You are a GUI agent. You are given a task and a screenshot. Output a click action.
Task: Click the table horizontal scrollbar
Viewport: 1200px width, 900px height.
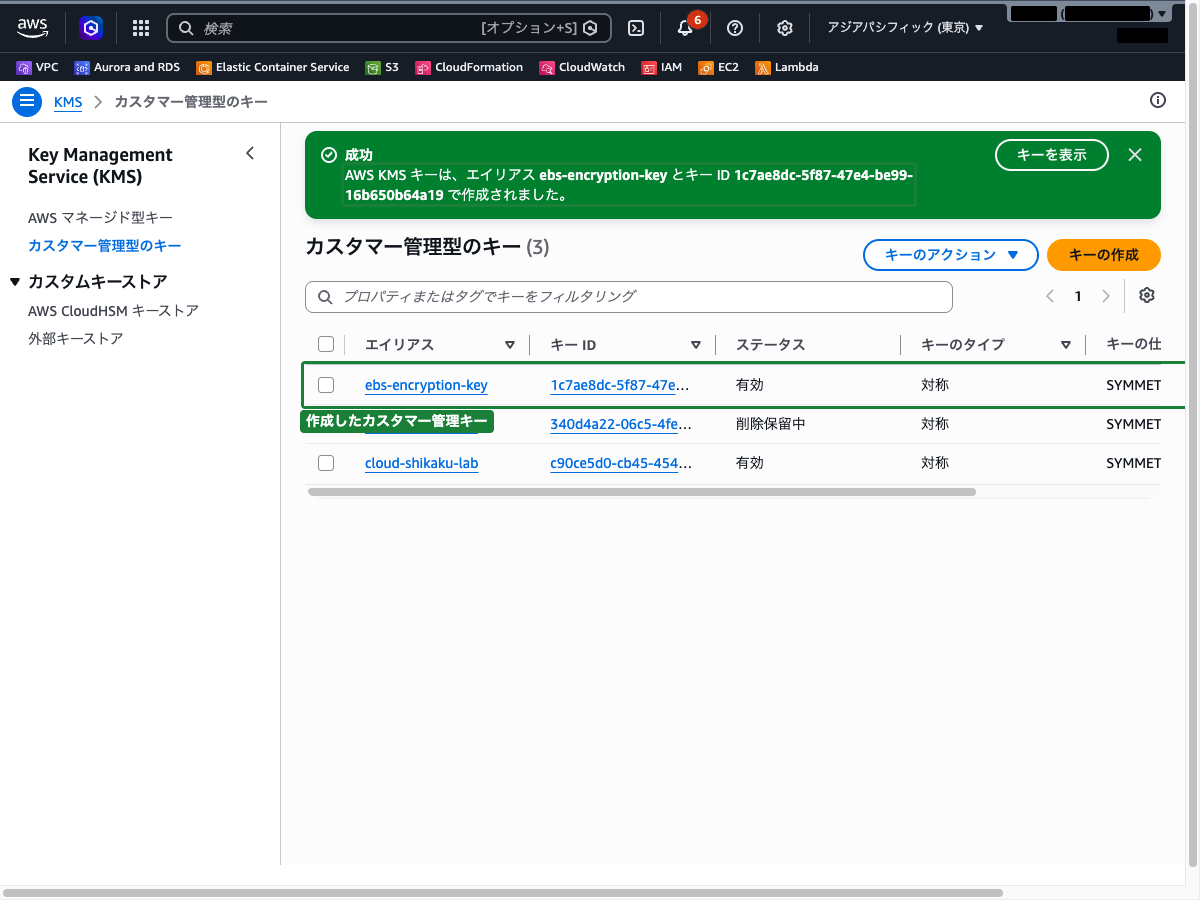point(642,492)
